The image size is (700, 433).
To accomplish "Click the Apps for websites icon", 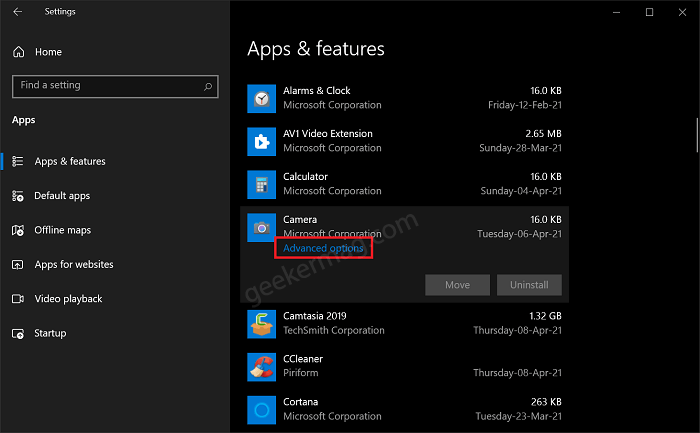I will [x=18, y=264].
